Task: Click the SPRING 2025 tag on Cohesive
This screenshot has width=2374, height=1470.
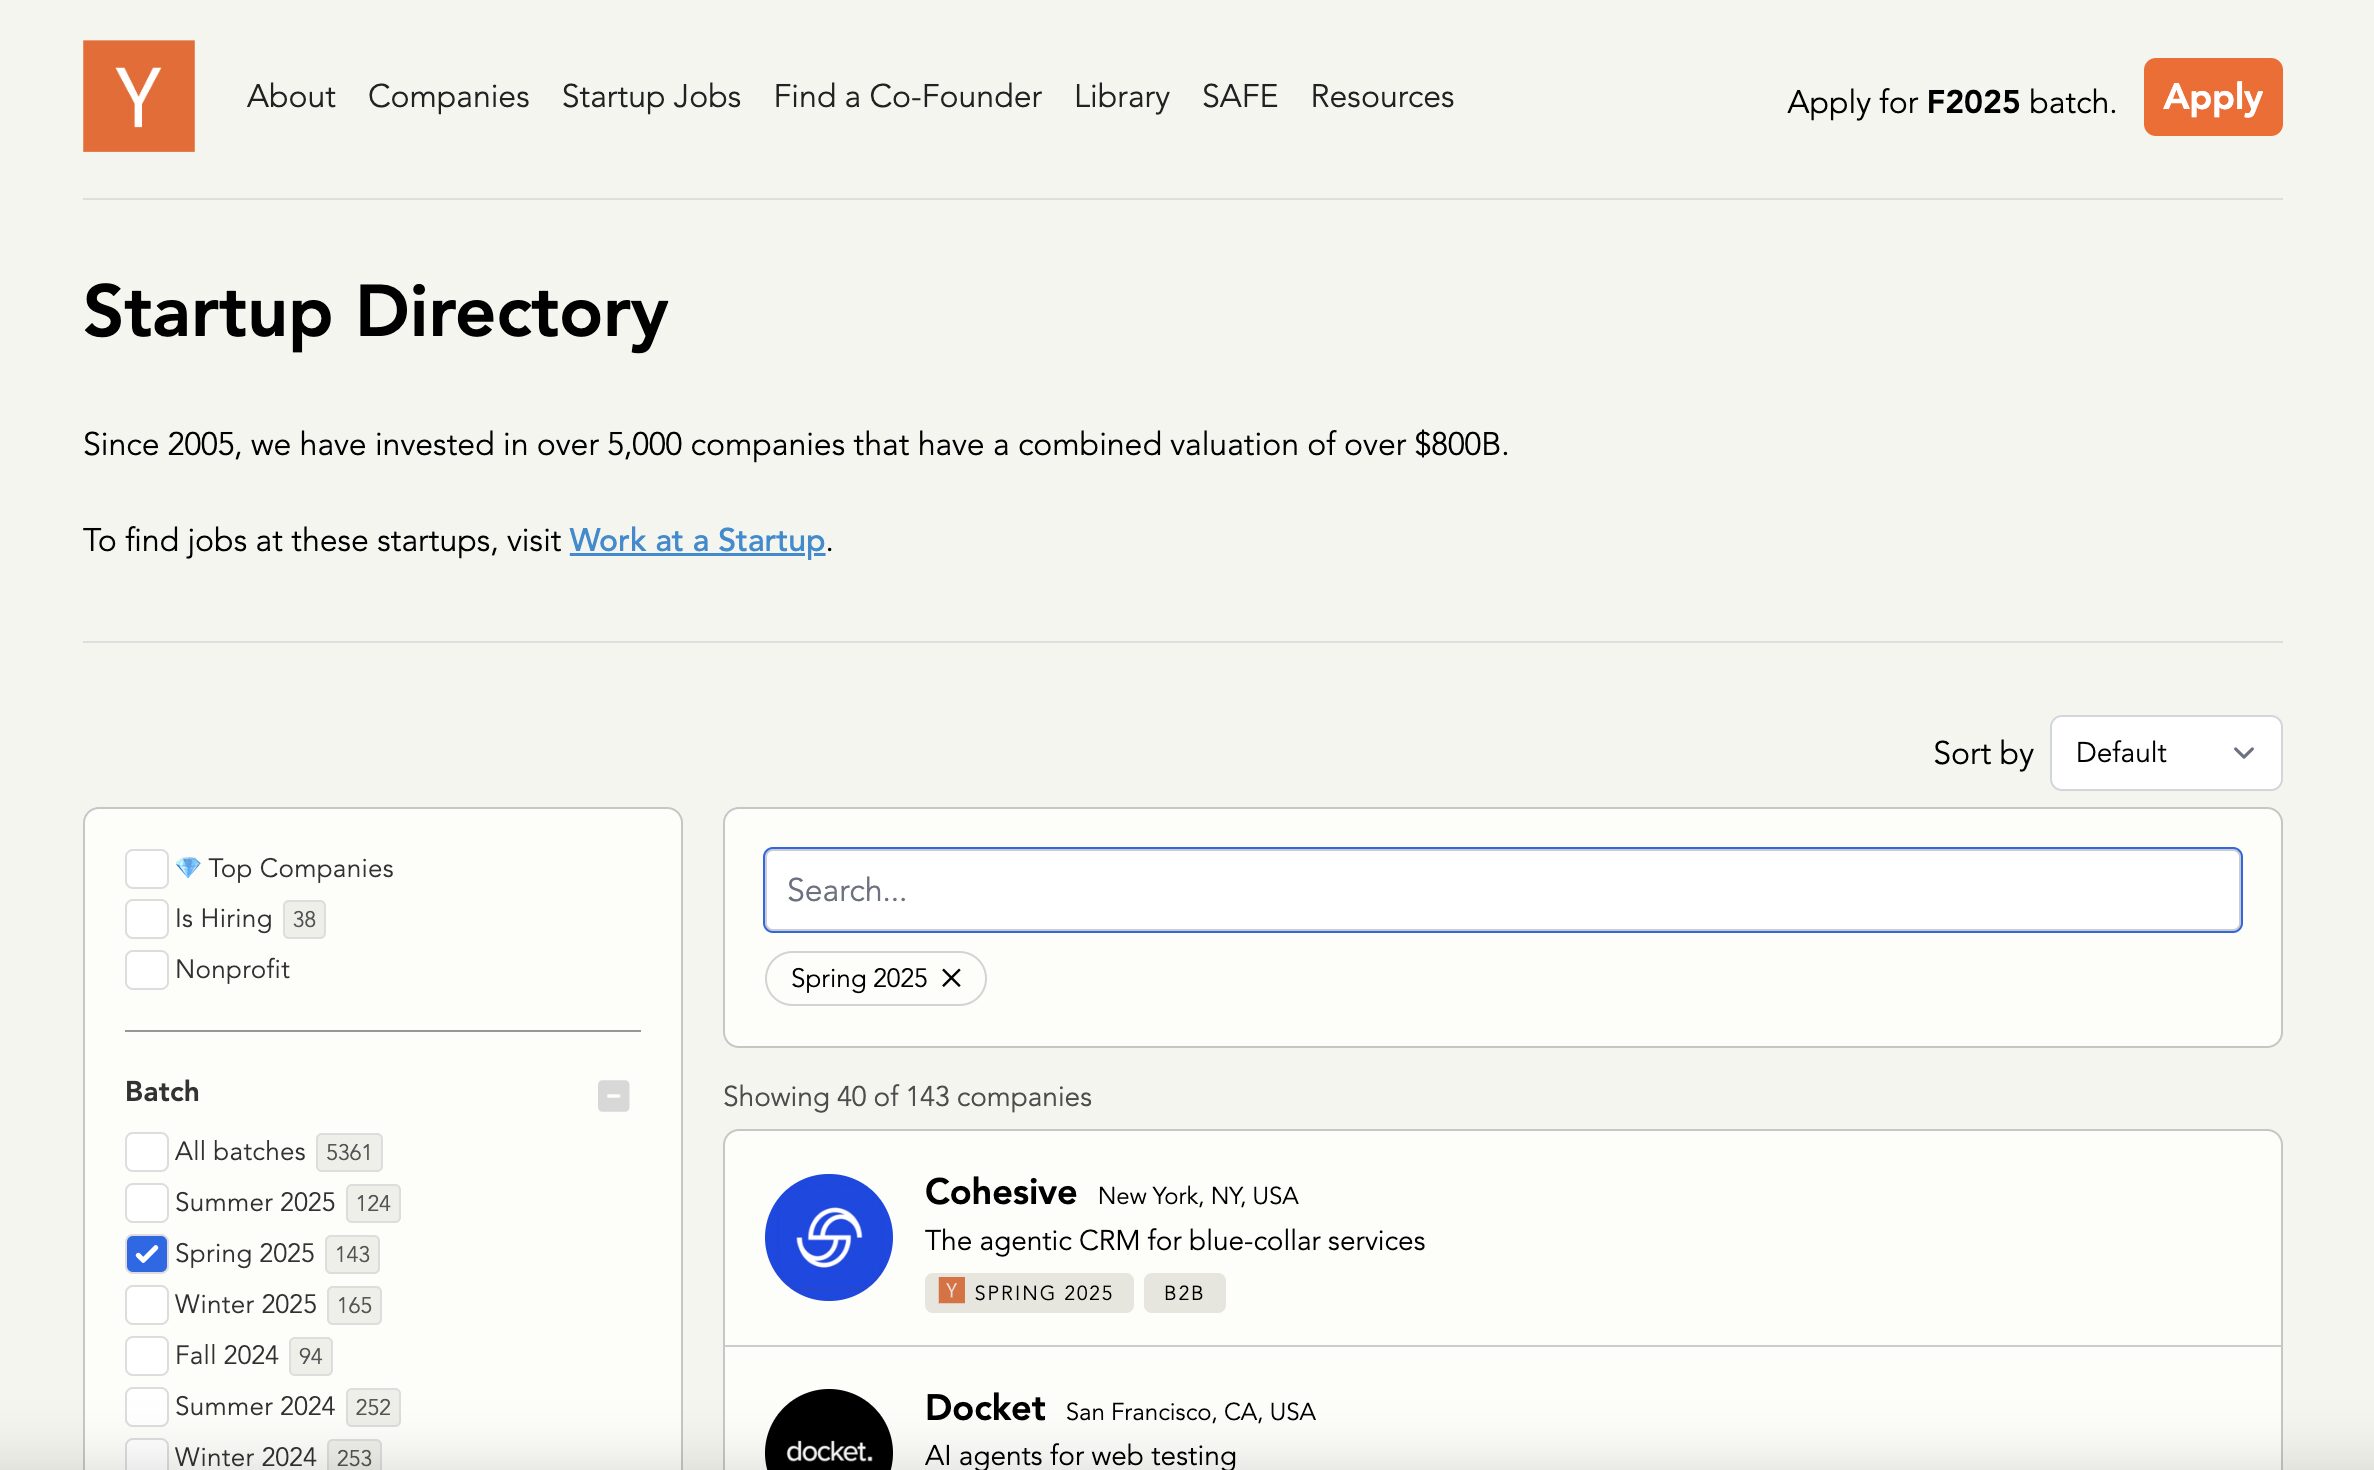Action: pyautogui.click(x=1028, y=1292)
